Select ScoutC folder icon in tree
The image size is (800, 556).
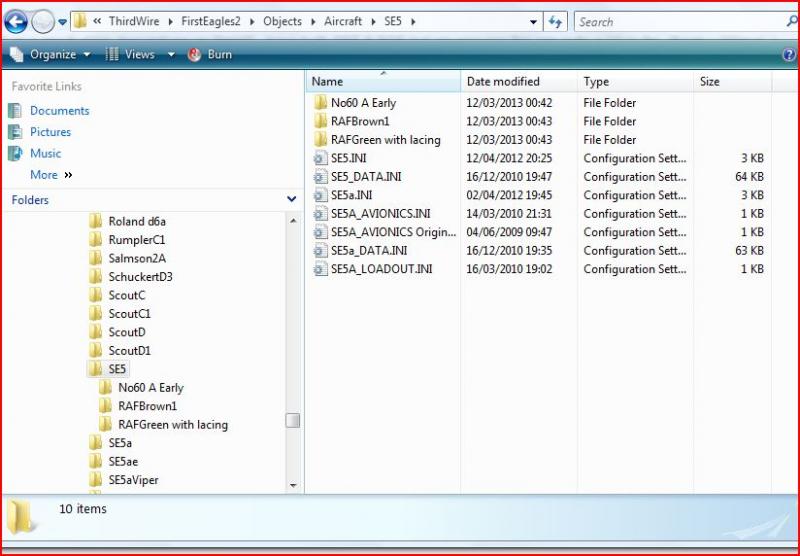(95, 295)
